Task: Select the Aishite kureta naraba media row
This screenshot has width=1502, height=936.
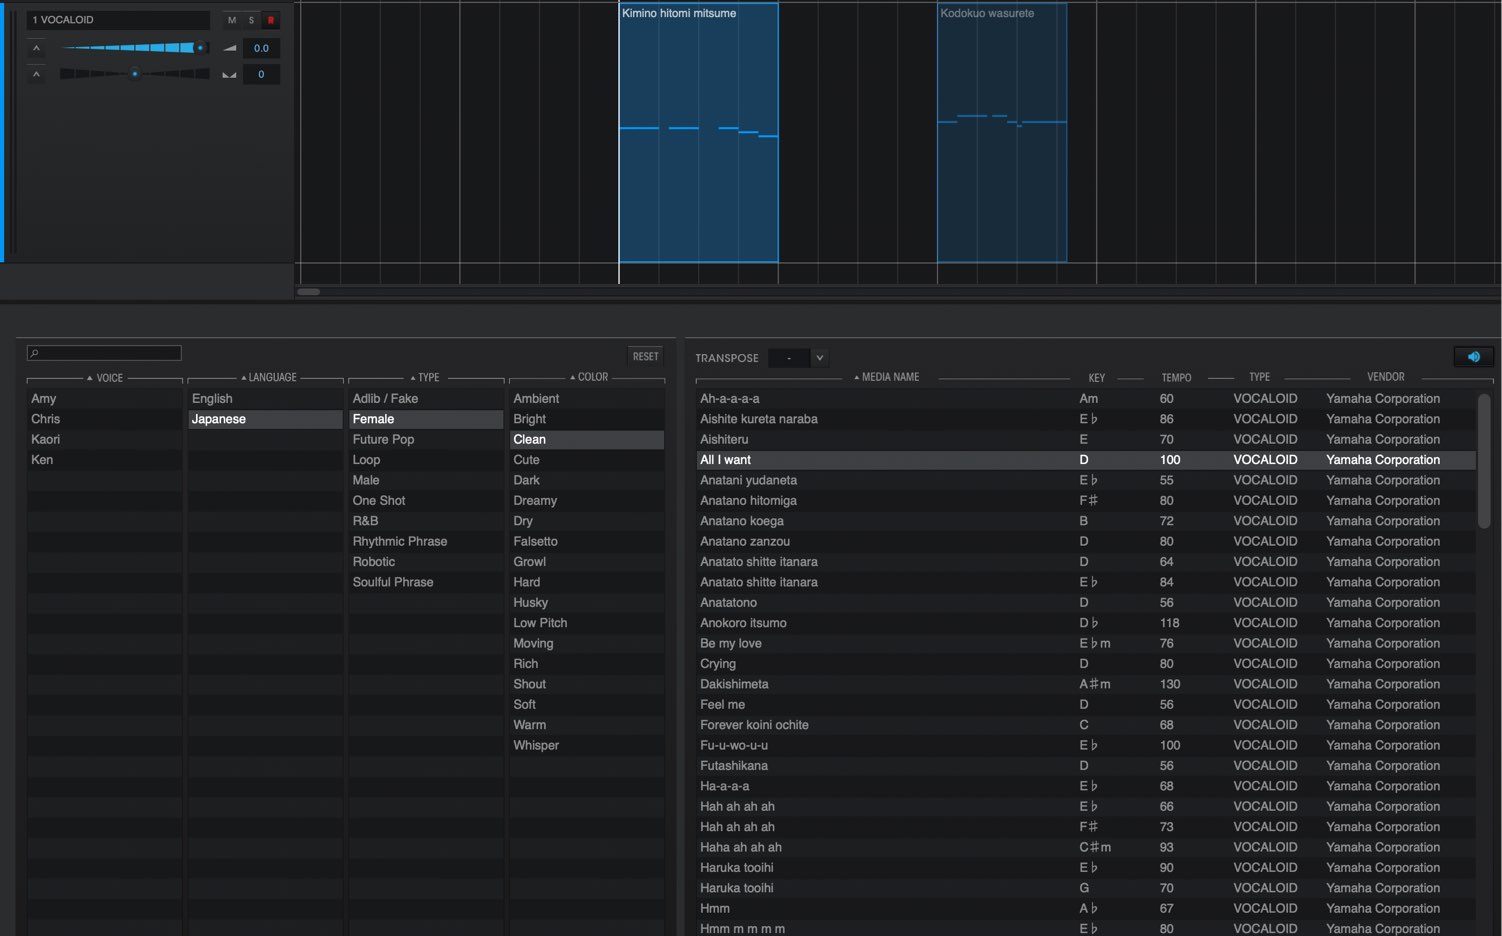Action: click(x=1086, y=419)
